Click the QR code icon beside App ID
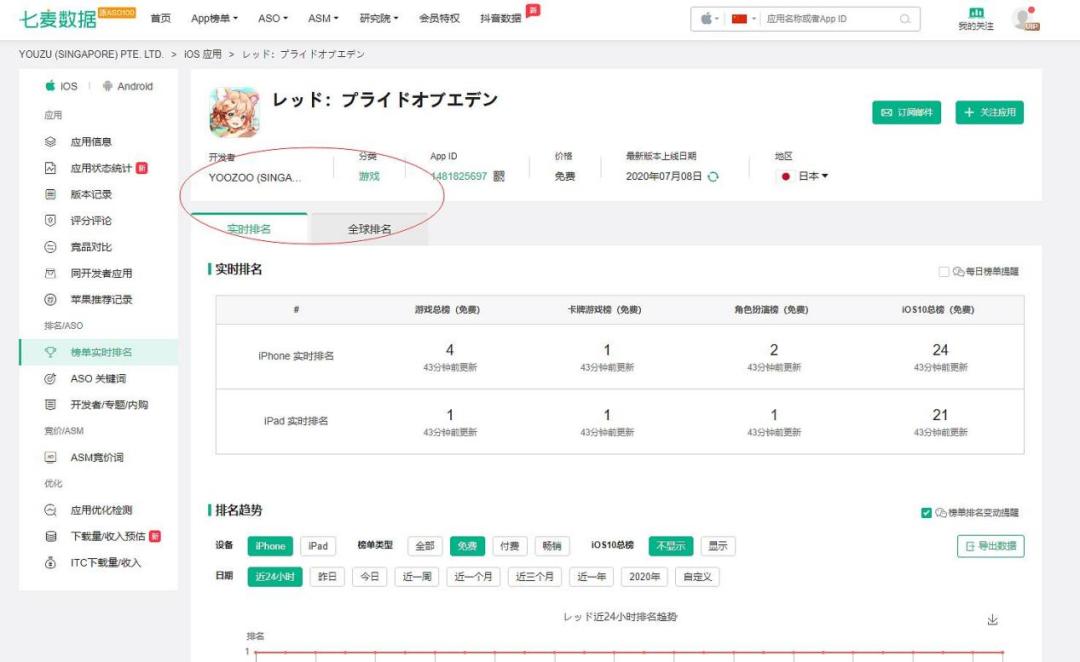1080x662 pixels. click(499, 176)
